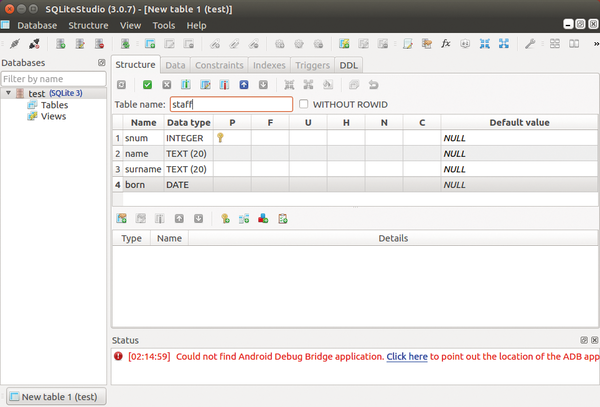This screenshot has width=600, height=407.
Task: Click the Table name input field
Action: 232,104
